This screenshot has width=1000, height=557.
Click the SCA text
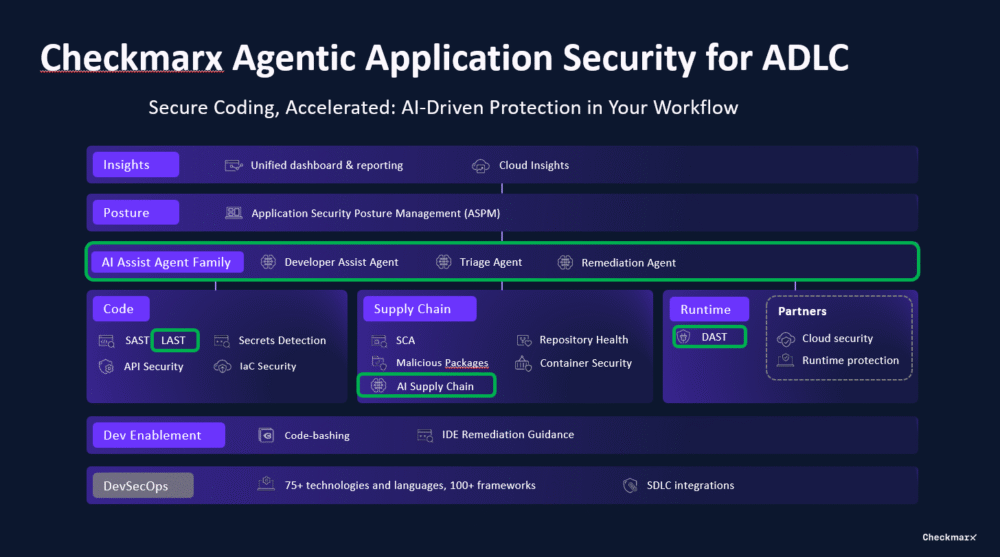406,341
